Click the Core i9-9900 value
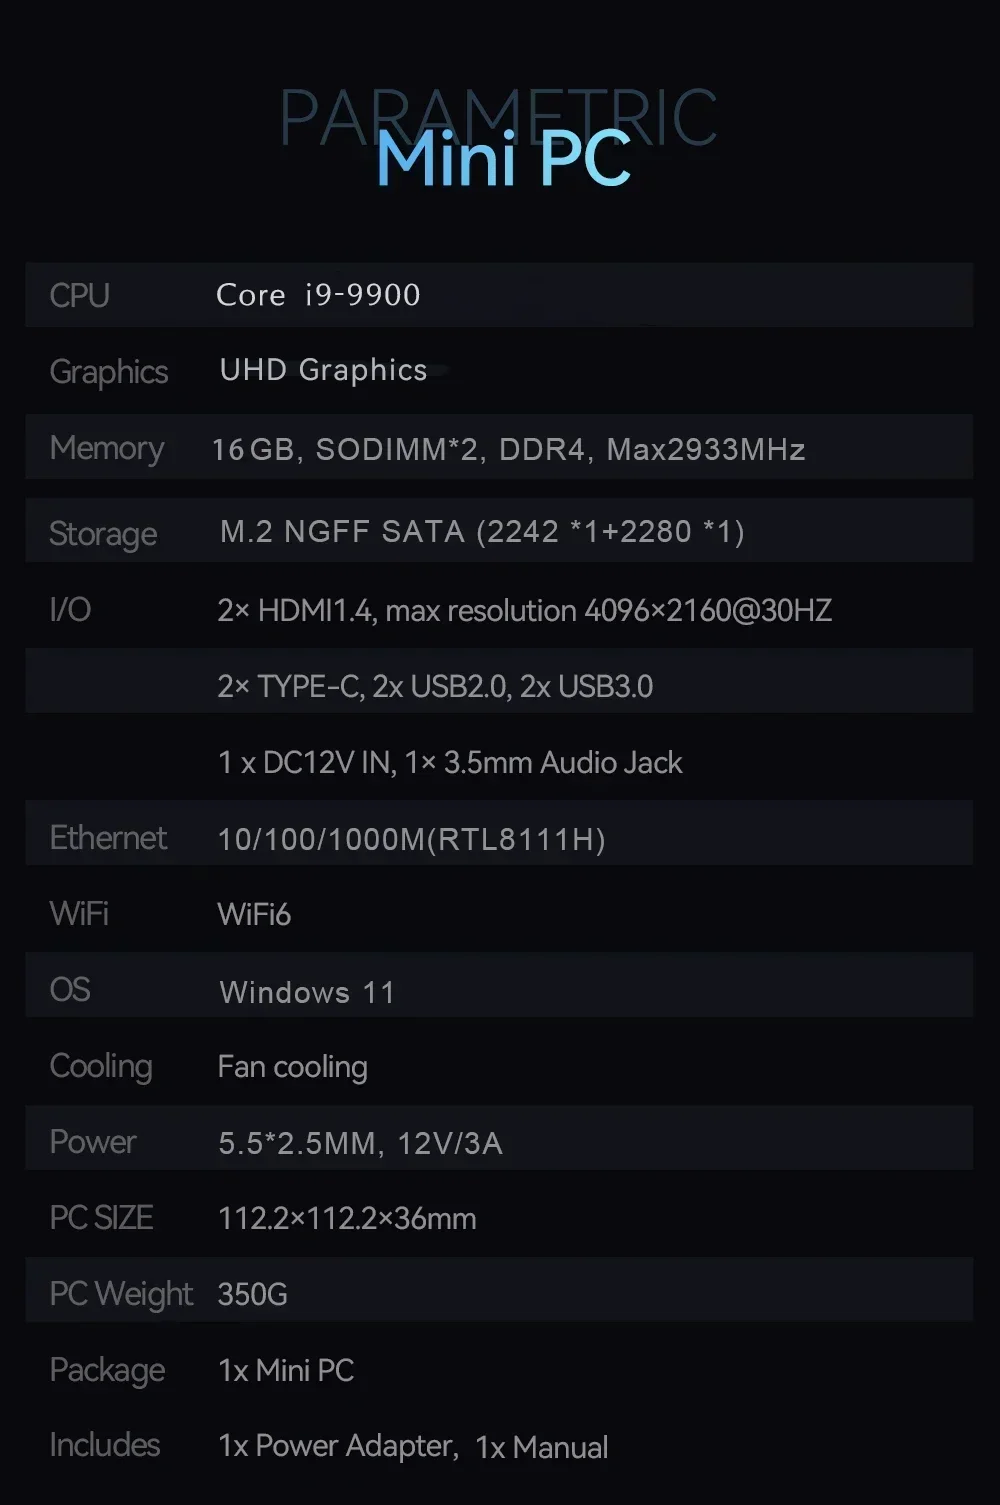This screenshot has height=1505, width=1000. pos(318,295)
